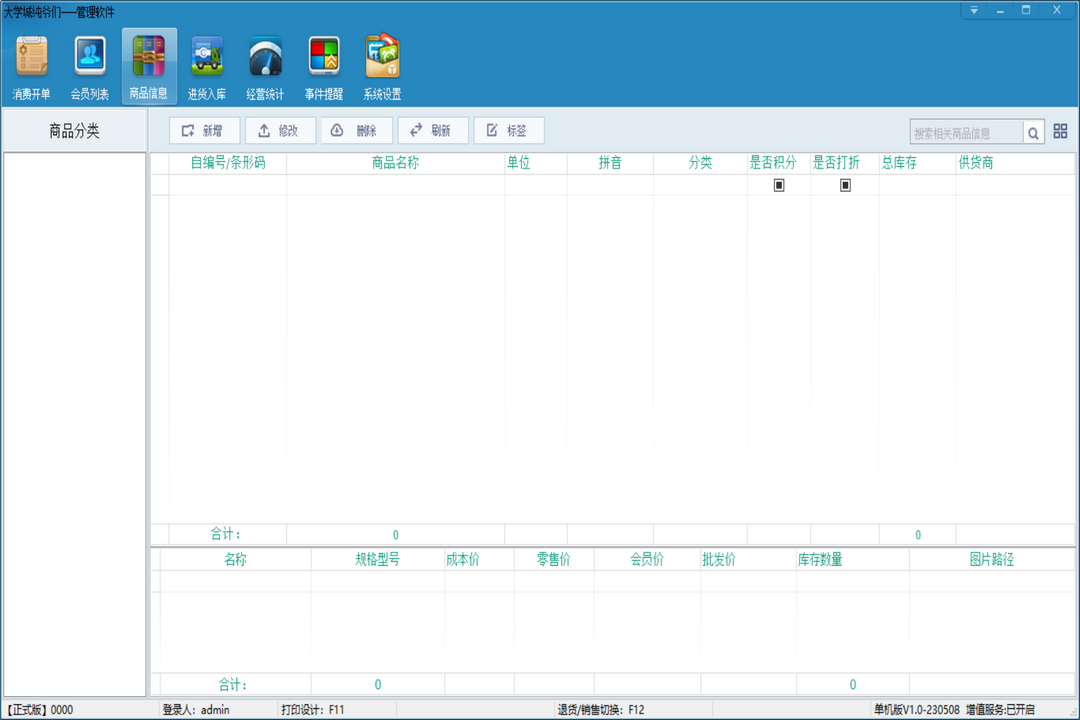Open the 会员列表 member list

tap(90, 66)
